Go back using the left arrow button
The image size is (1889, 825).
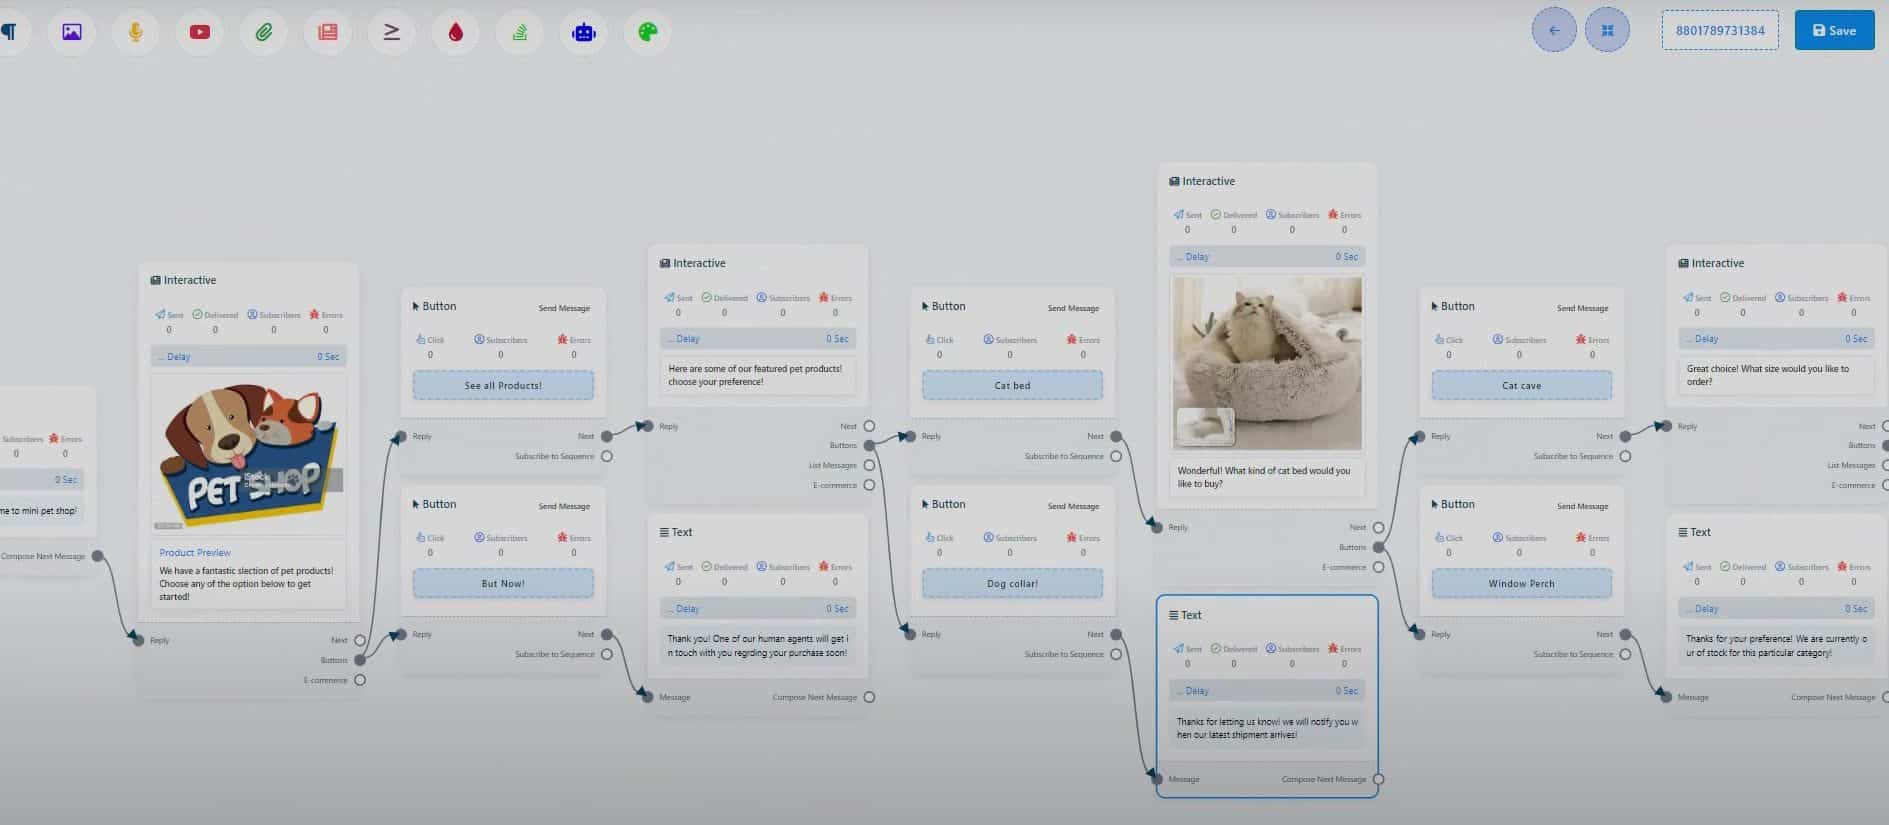point(1554,31)
